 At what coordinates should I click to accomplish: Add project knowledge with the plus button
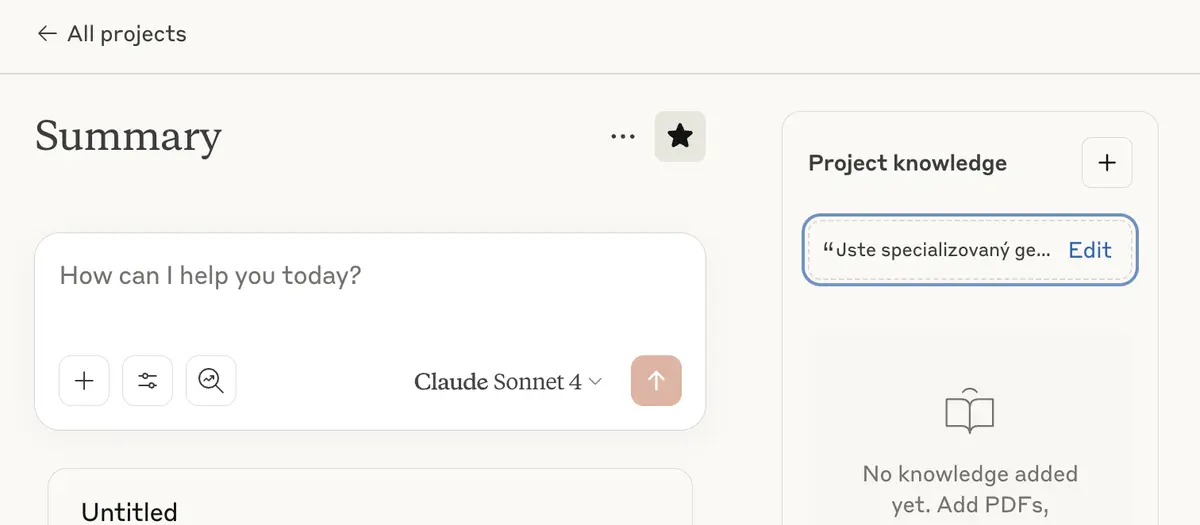click(1107, 163)
